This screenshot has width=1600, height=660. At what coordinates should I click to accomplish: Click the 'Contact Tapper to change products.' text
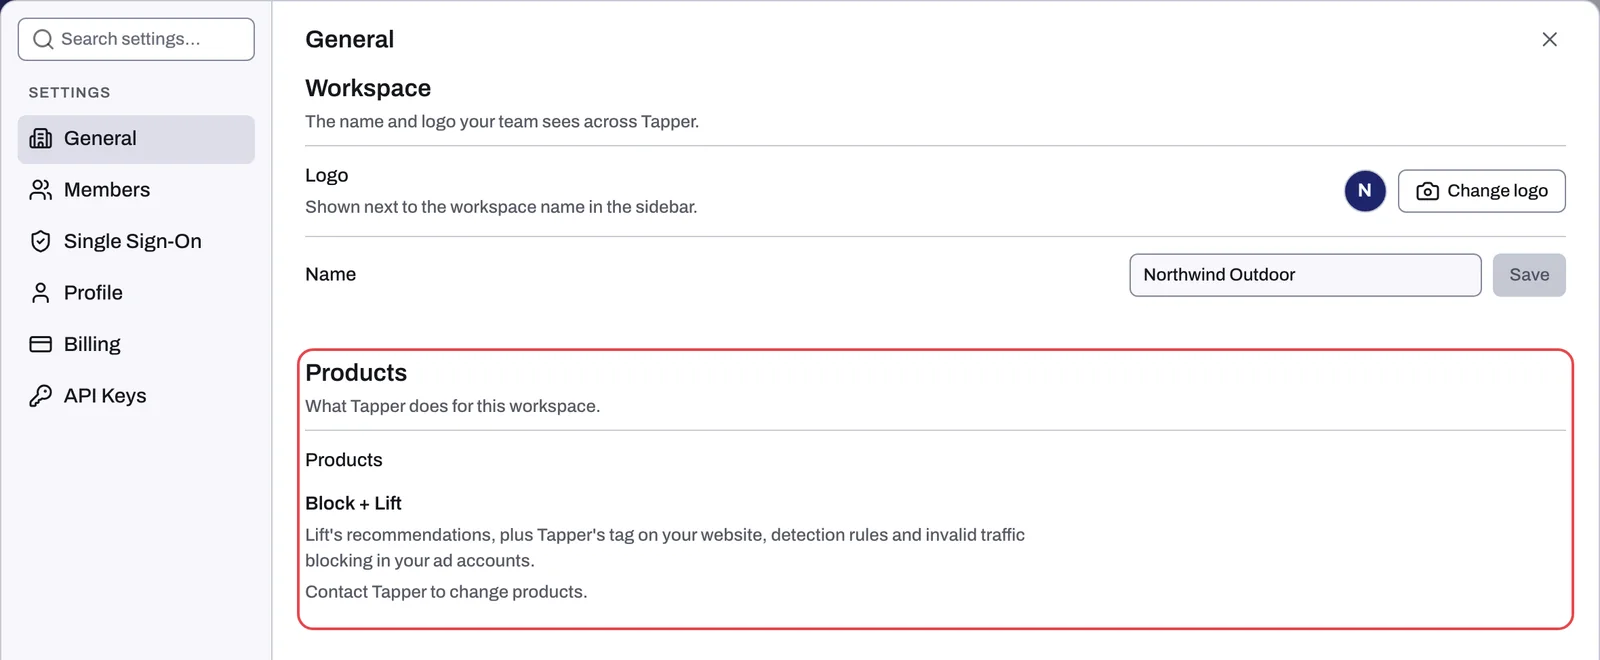[446, 592]
